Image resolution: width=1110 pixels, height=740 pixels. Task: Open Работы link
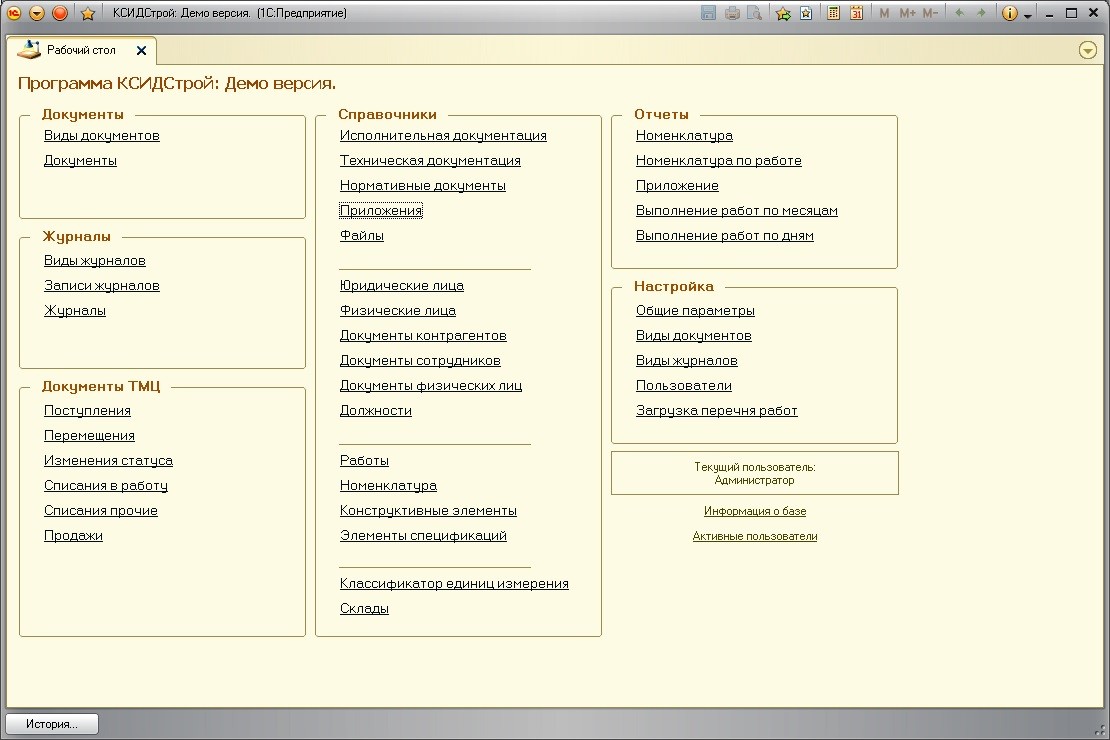(x=365, y=460)
